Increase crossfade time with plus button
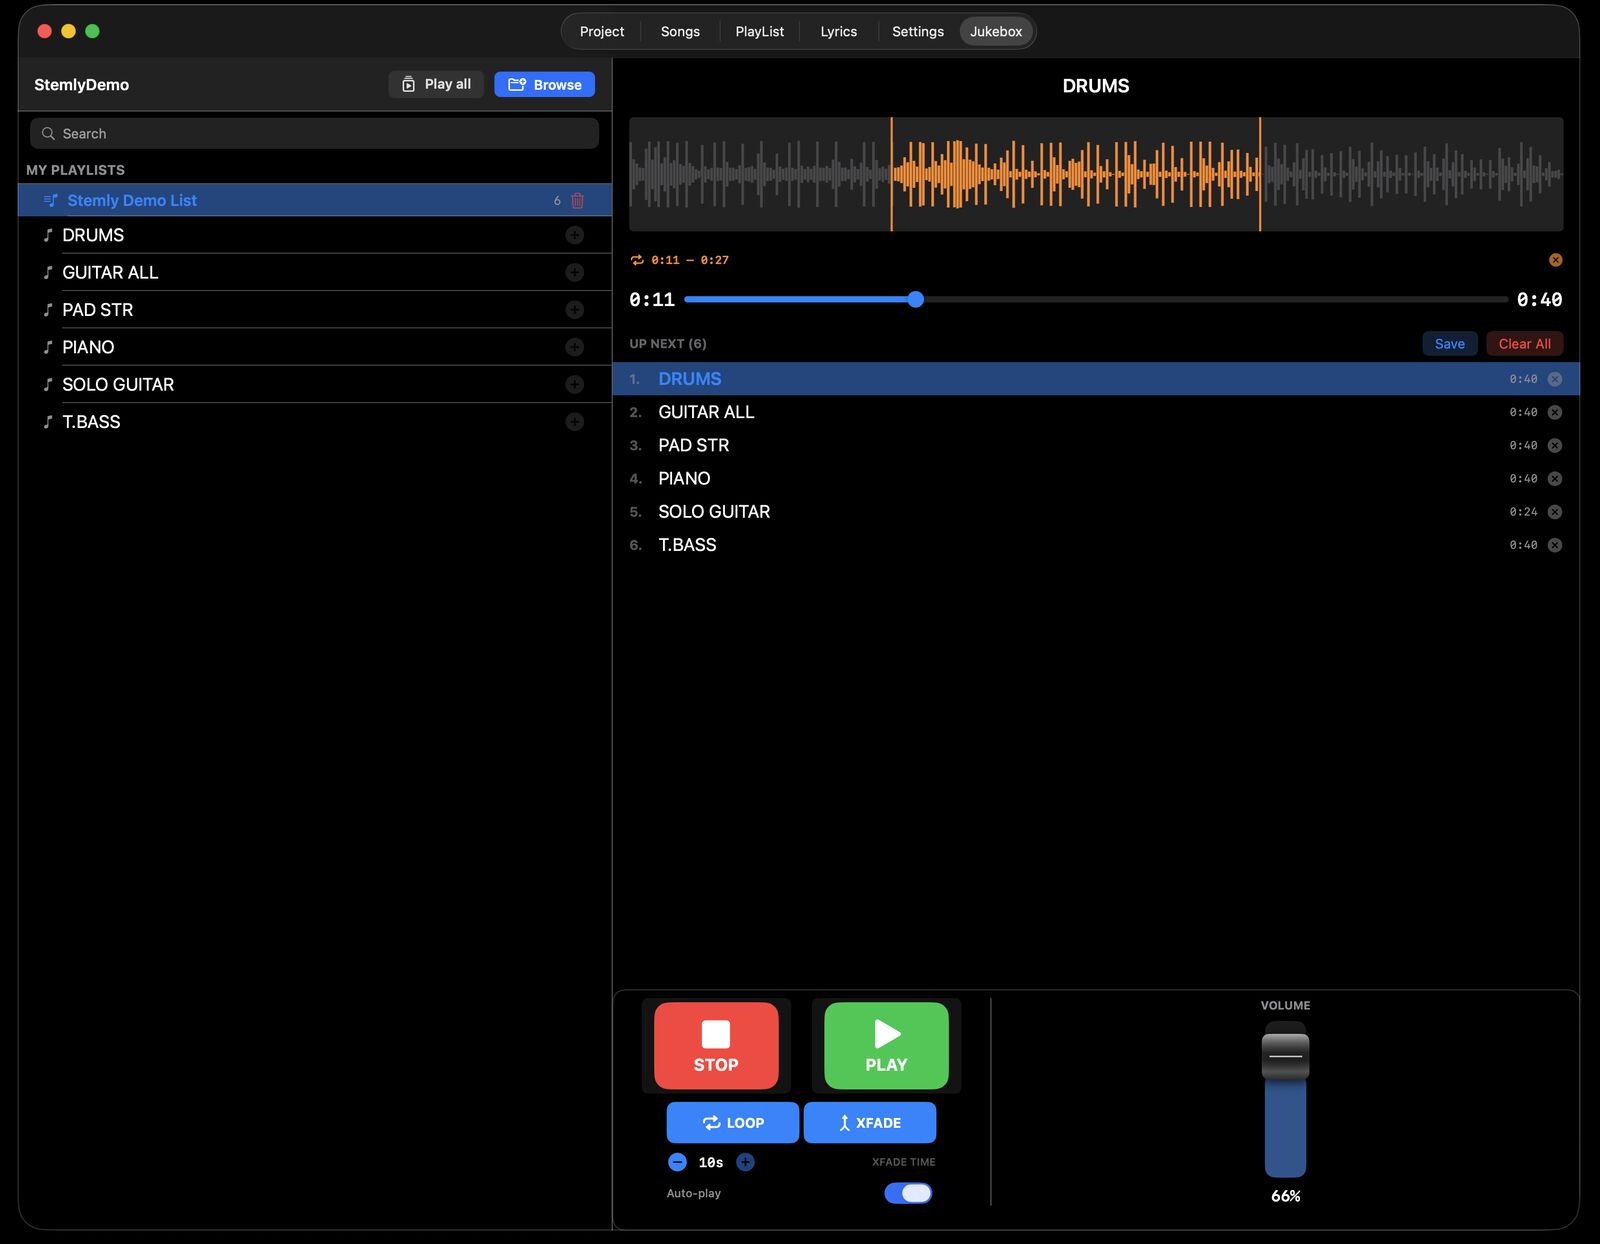 point(746,1162)
